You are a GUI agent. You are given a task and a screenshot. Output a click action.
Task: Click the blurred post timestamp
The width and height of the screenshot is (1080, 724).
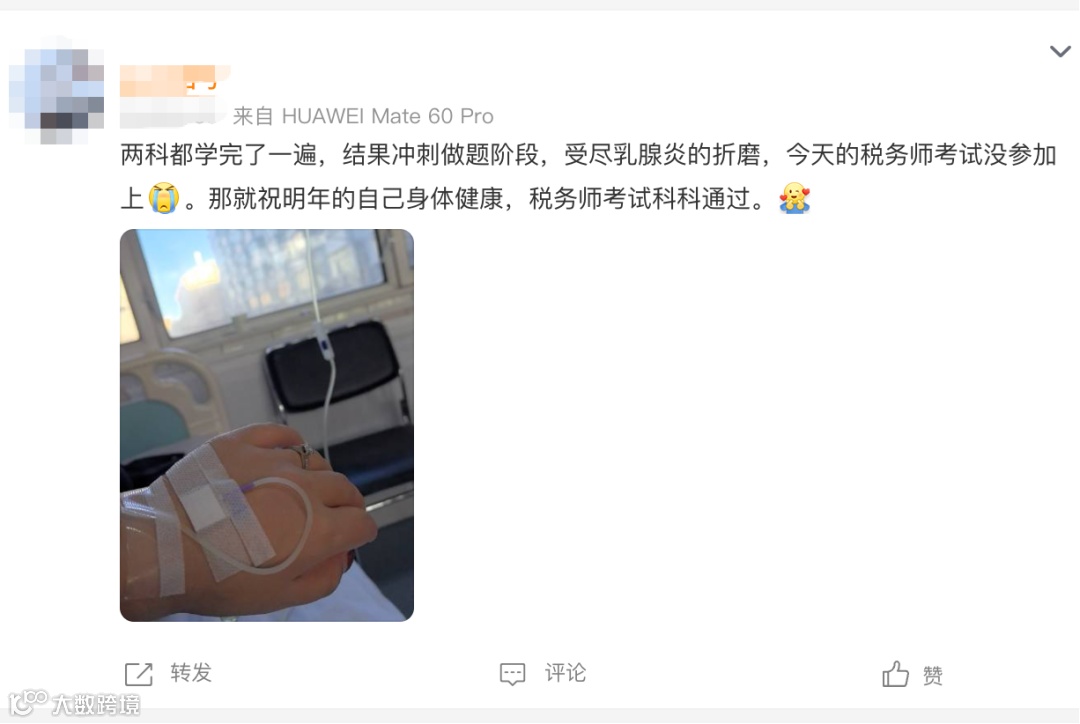[x=172, y=114]
